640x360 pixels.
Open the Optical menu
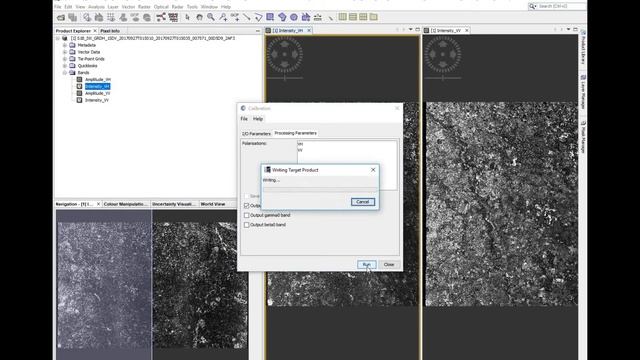click(x=161, y=7)
